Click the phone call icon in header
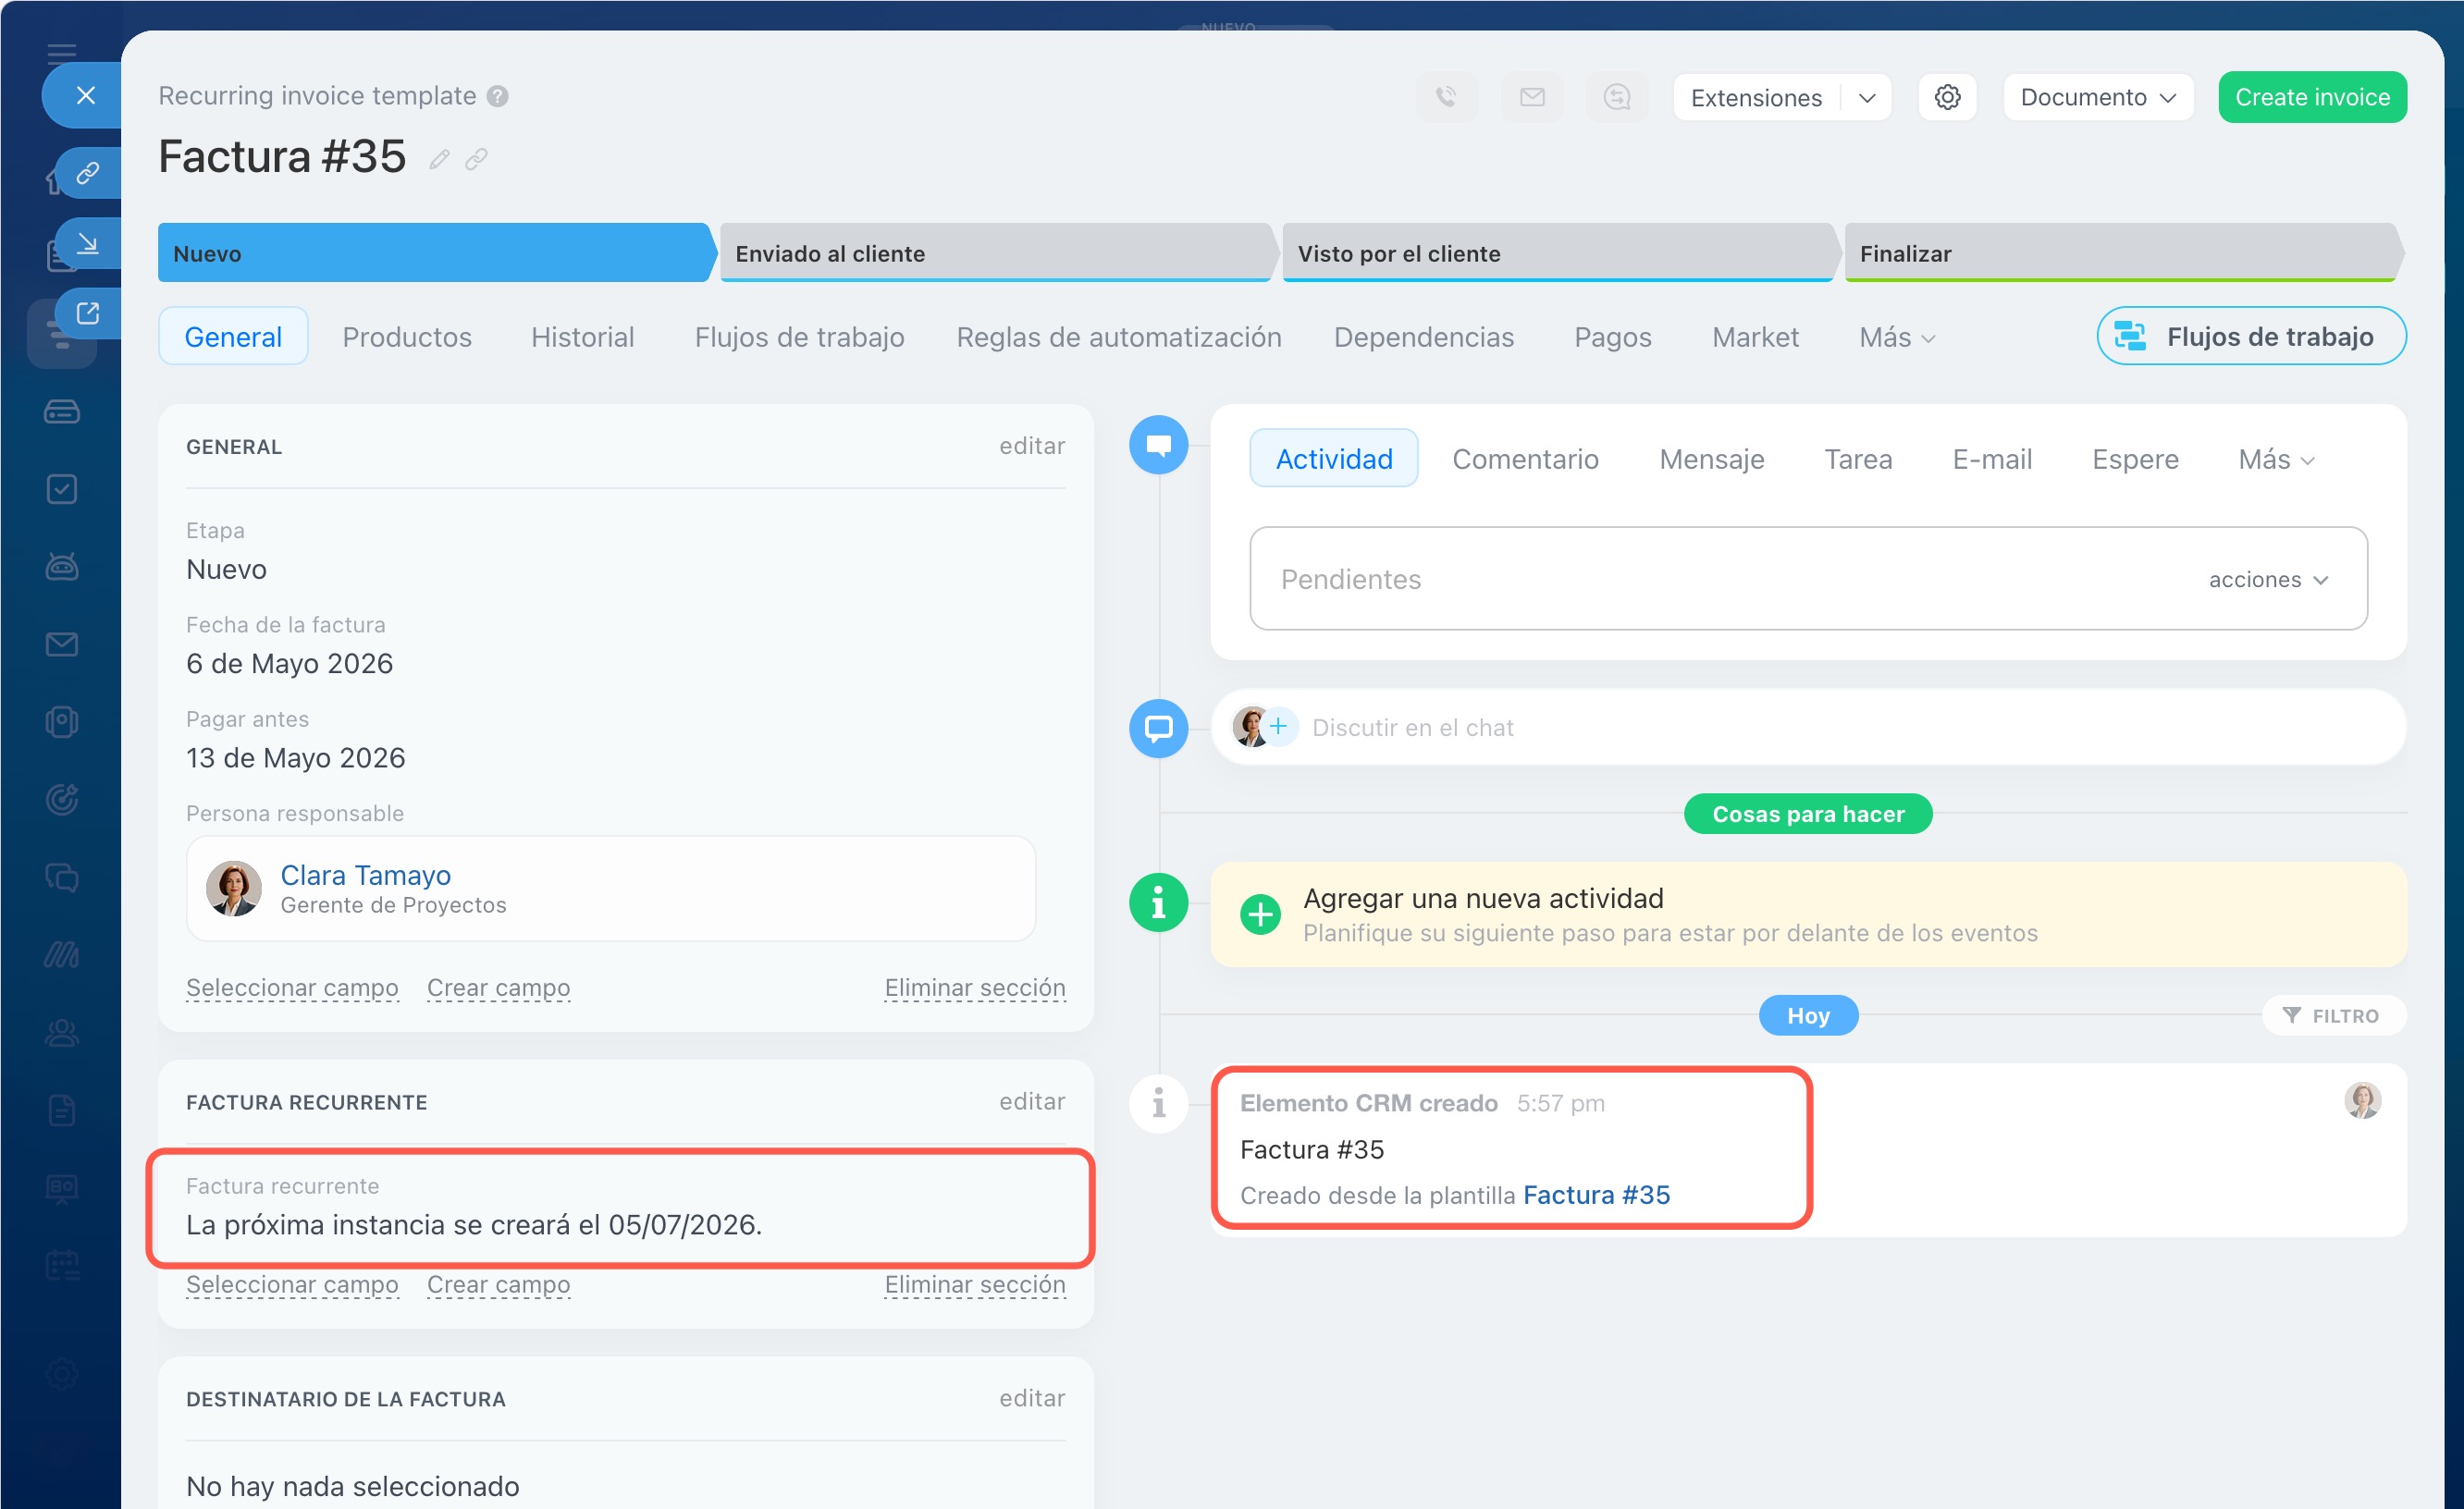This screenshot has height=1509, width=2464. coord(1446,97)
